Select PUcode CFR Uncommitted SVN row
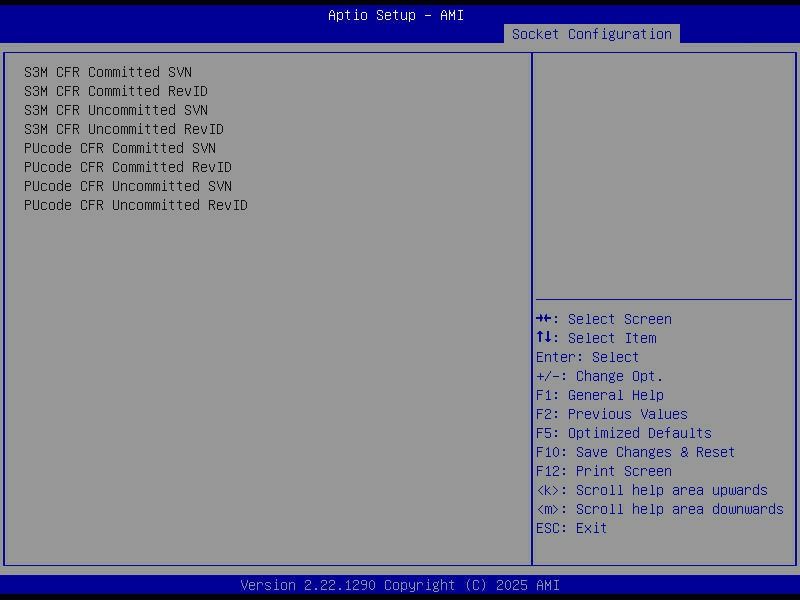Image resolution: width=800 pixels, height=600 pixels. [128, 186]
